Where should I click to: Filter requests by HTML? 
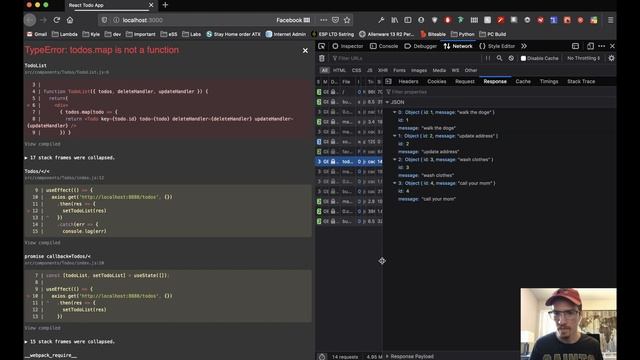point(339,70)
